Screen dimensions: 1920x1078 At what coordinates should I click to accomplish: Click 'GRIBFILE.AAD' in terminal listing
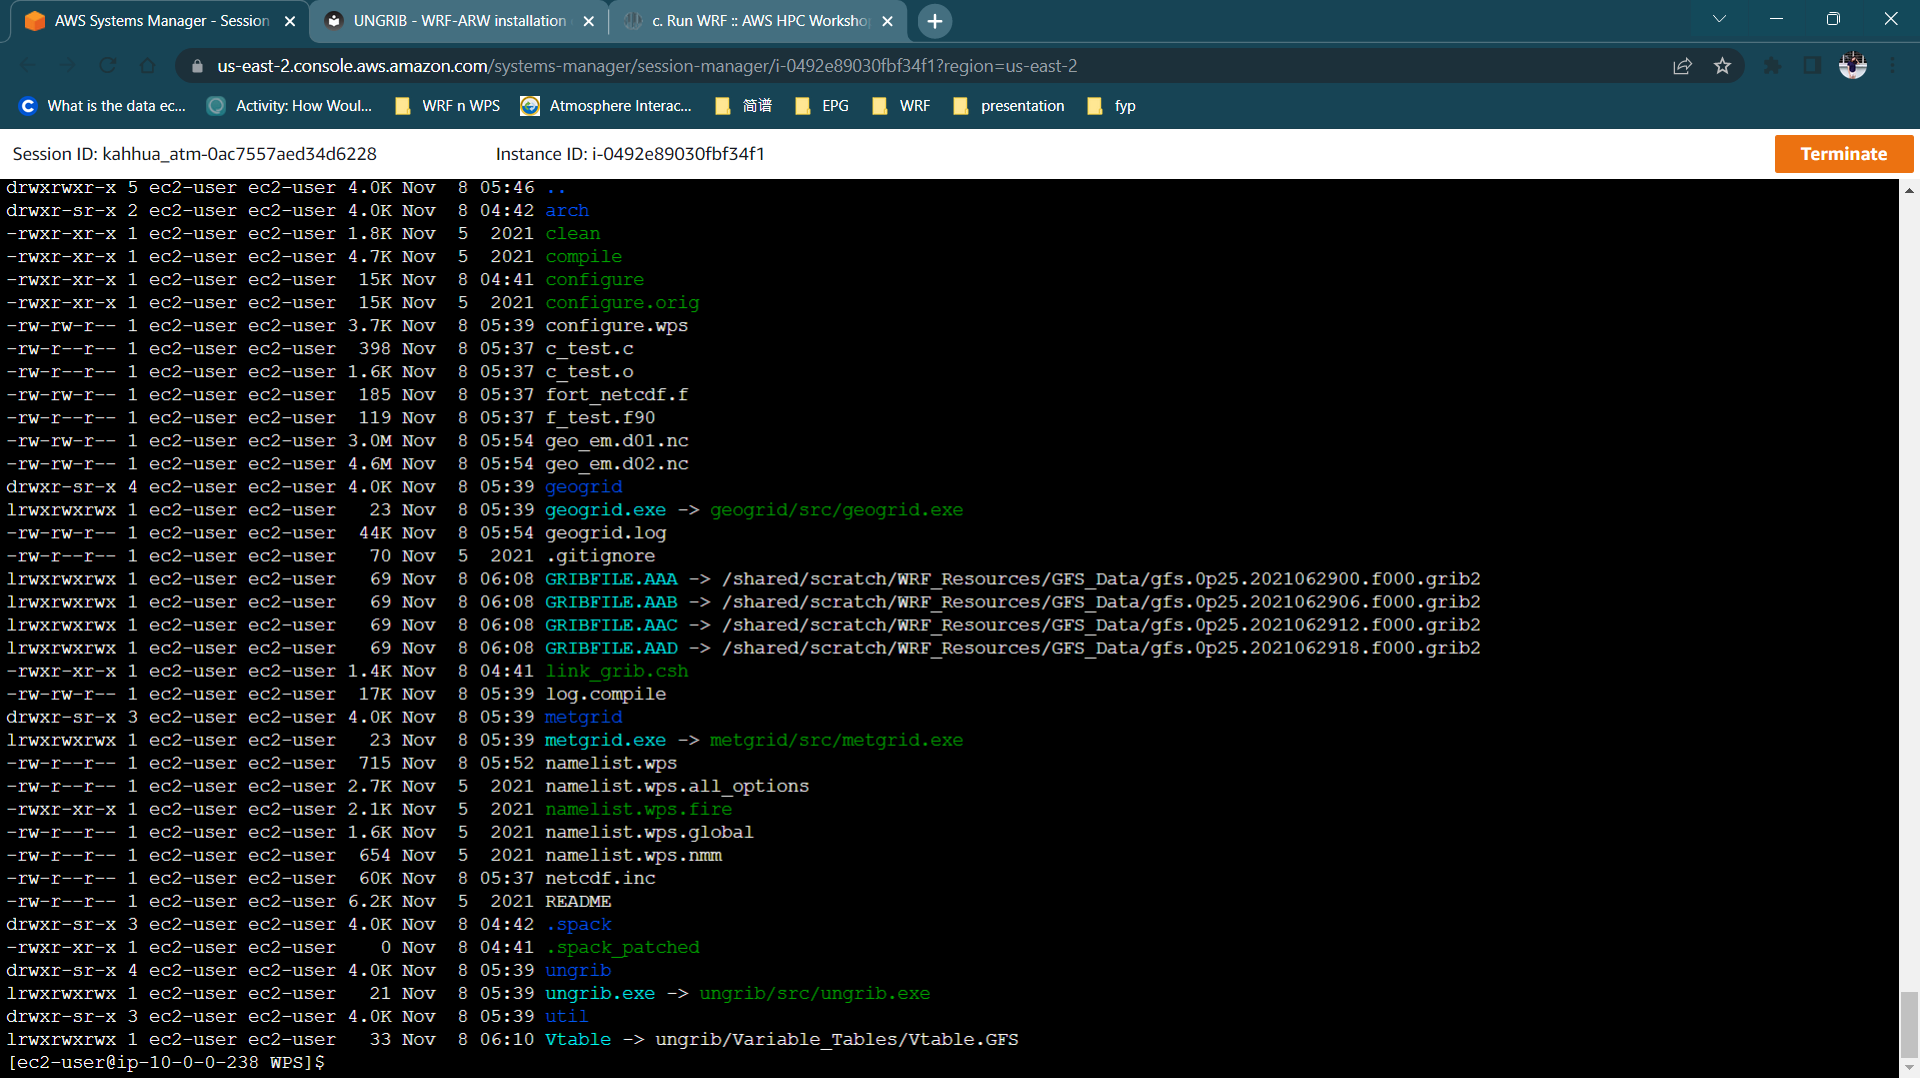point(611,648)
